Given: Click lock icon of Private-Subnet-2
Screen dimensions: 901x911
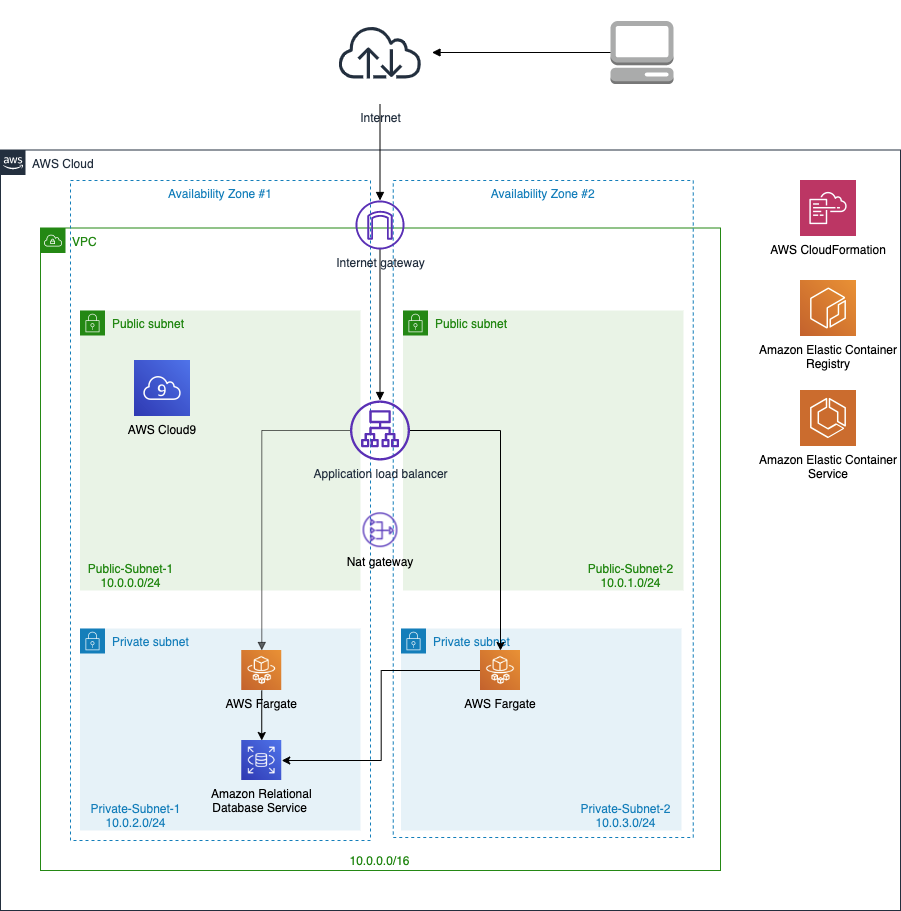Looking at the screenshot, I should click(x=414, y=641).
